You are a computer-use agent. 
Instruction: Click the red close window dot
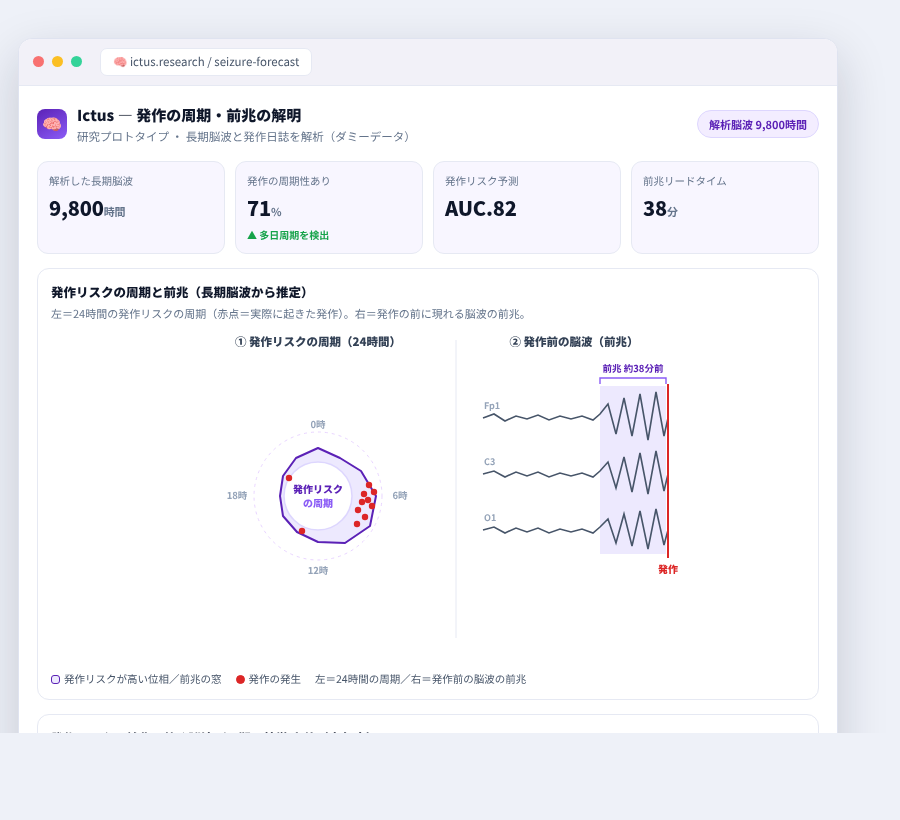tap(38, 61)
